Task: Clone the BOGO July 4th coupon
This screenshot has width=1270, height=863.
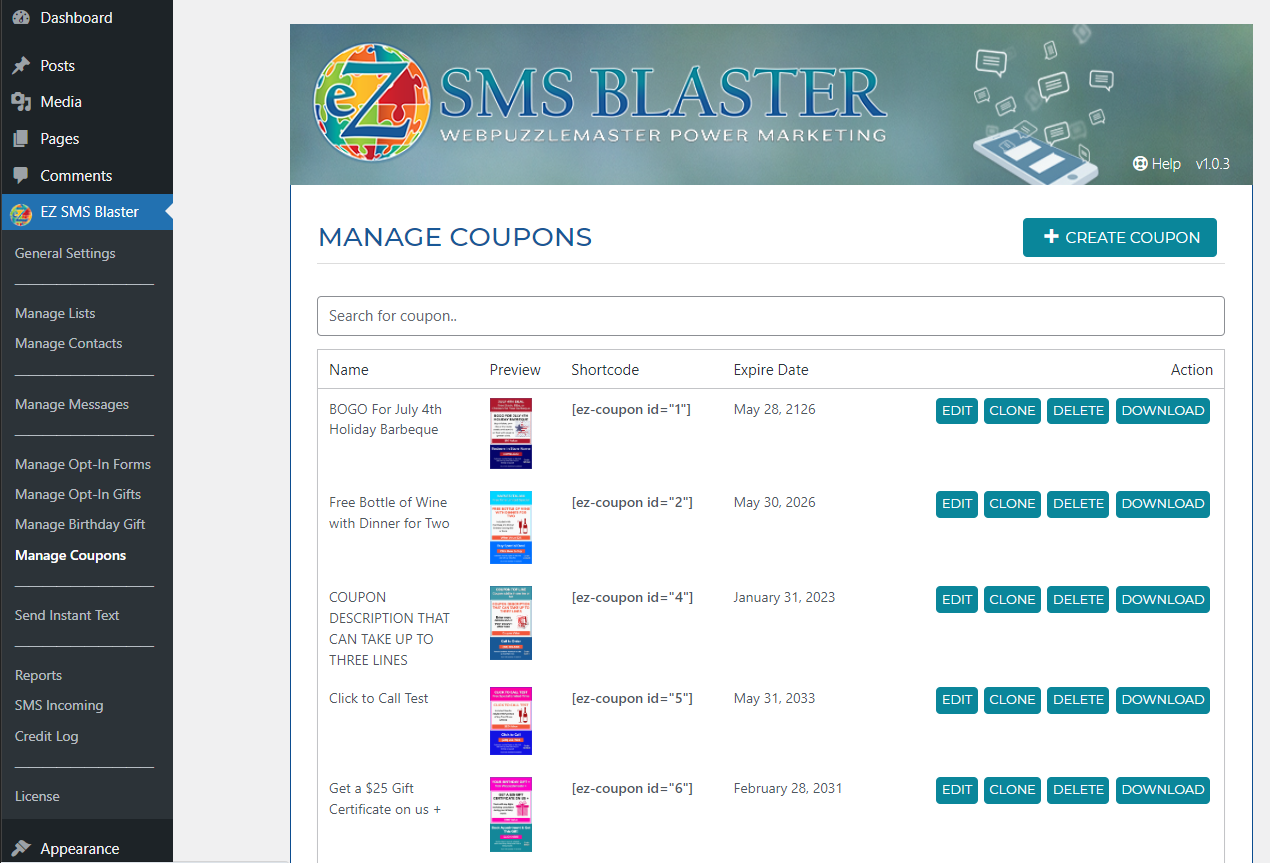Action: [x=1012, y=411]
